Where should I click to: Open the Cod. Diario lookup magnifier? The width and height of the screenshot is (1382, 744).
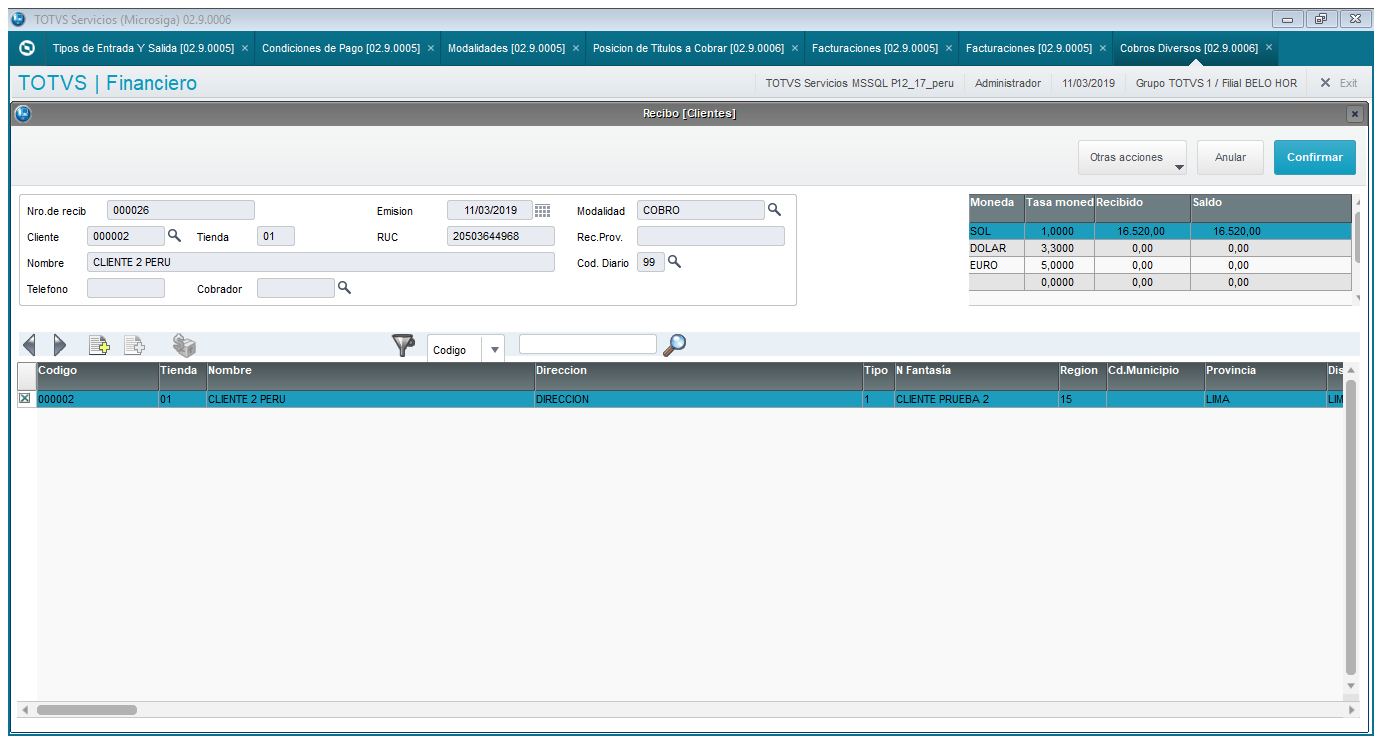click(674, 262)
